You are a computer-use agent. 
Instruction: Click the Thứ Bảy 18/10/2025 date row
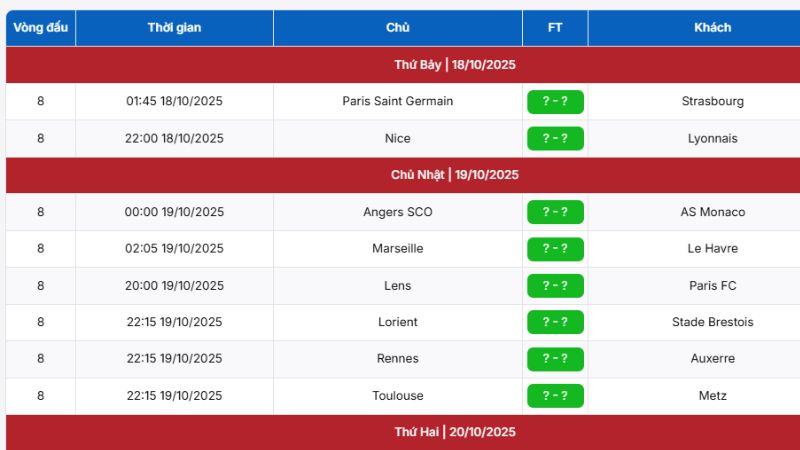click(455, 65)
